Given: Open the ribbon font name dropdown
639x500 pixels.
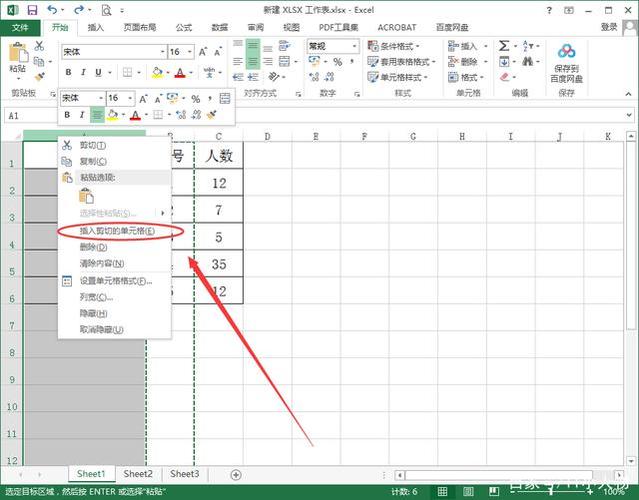Looking at the screenshot, I should pos(163,52).
